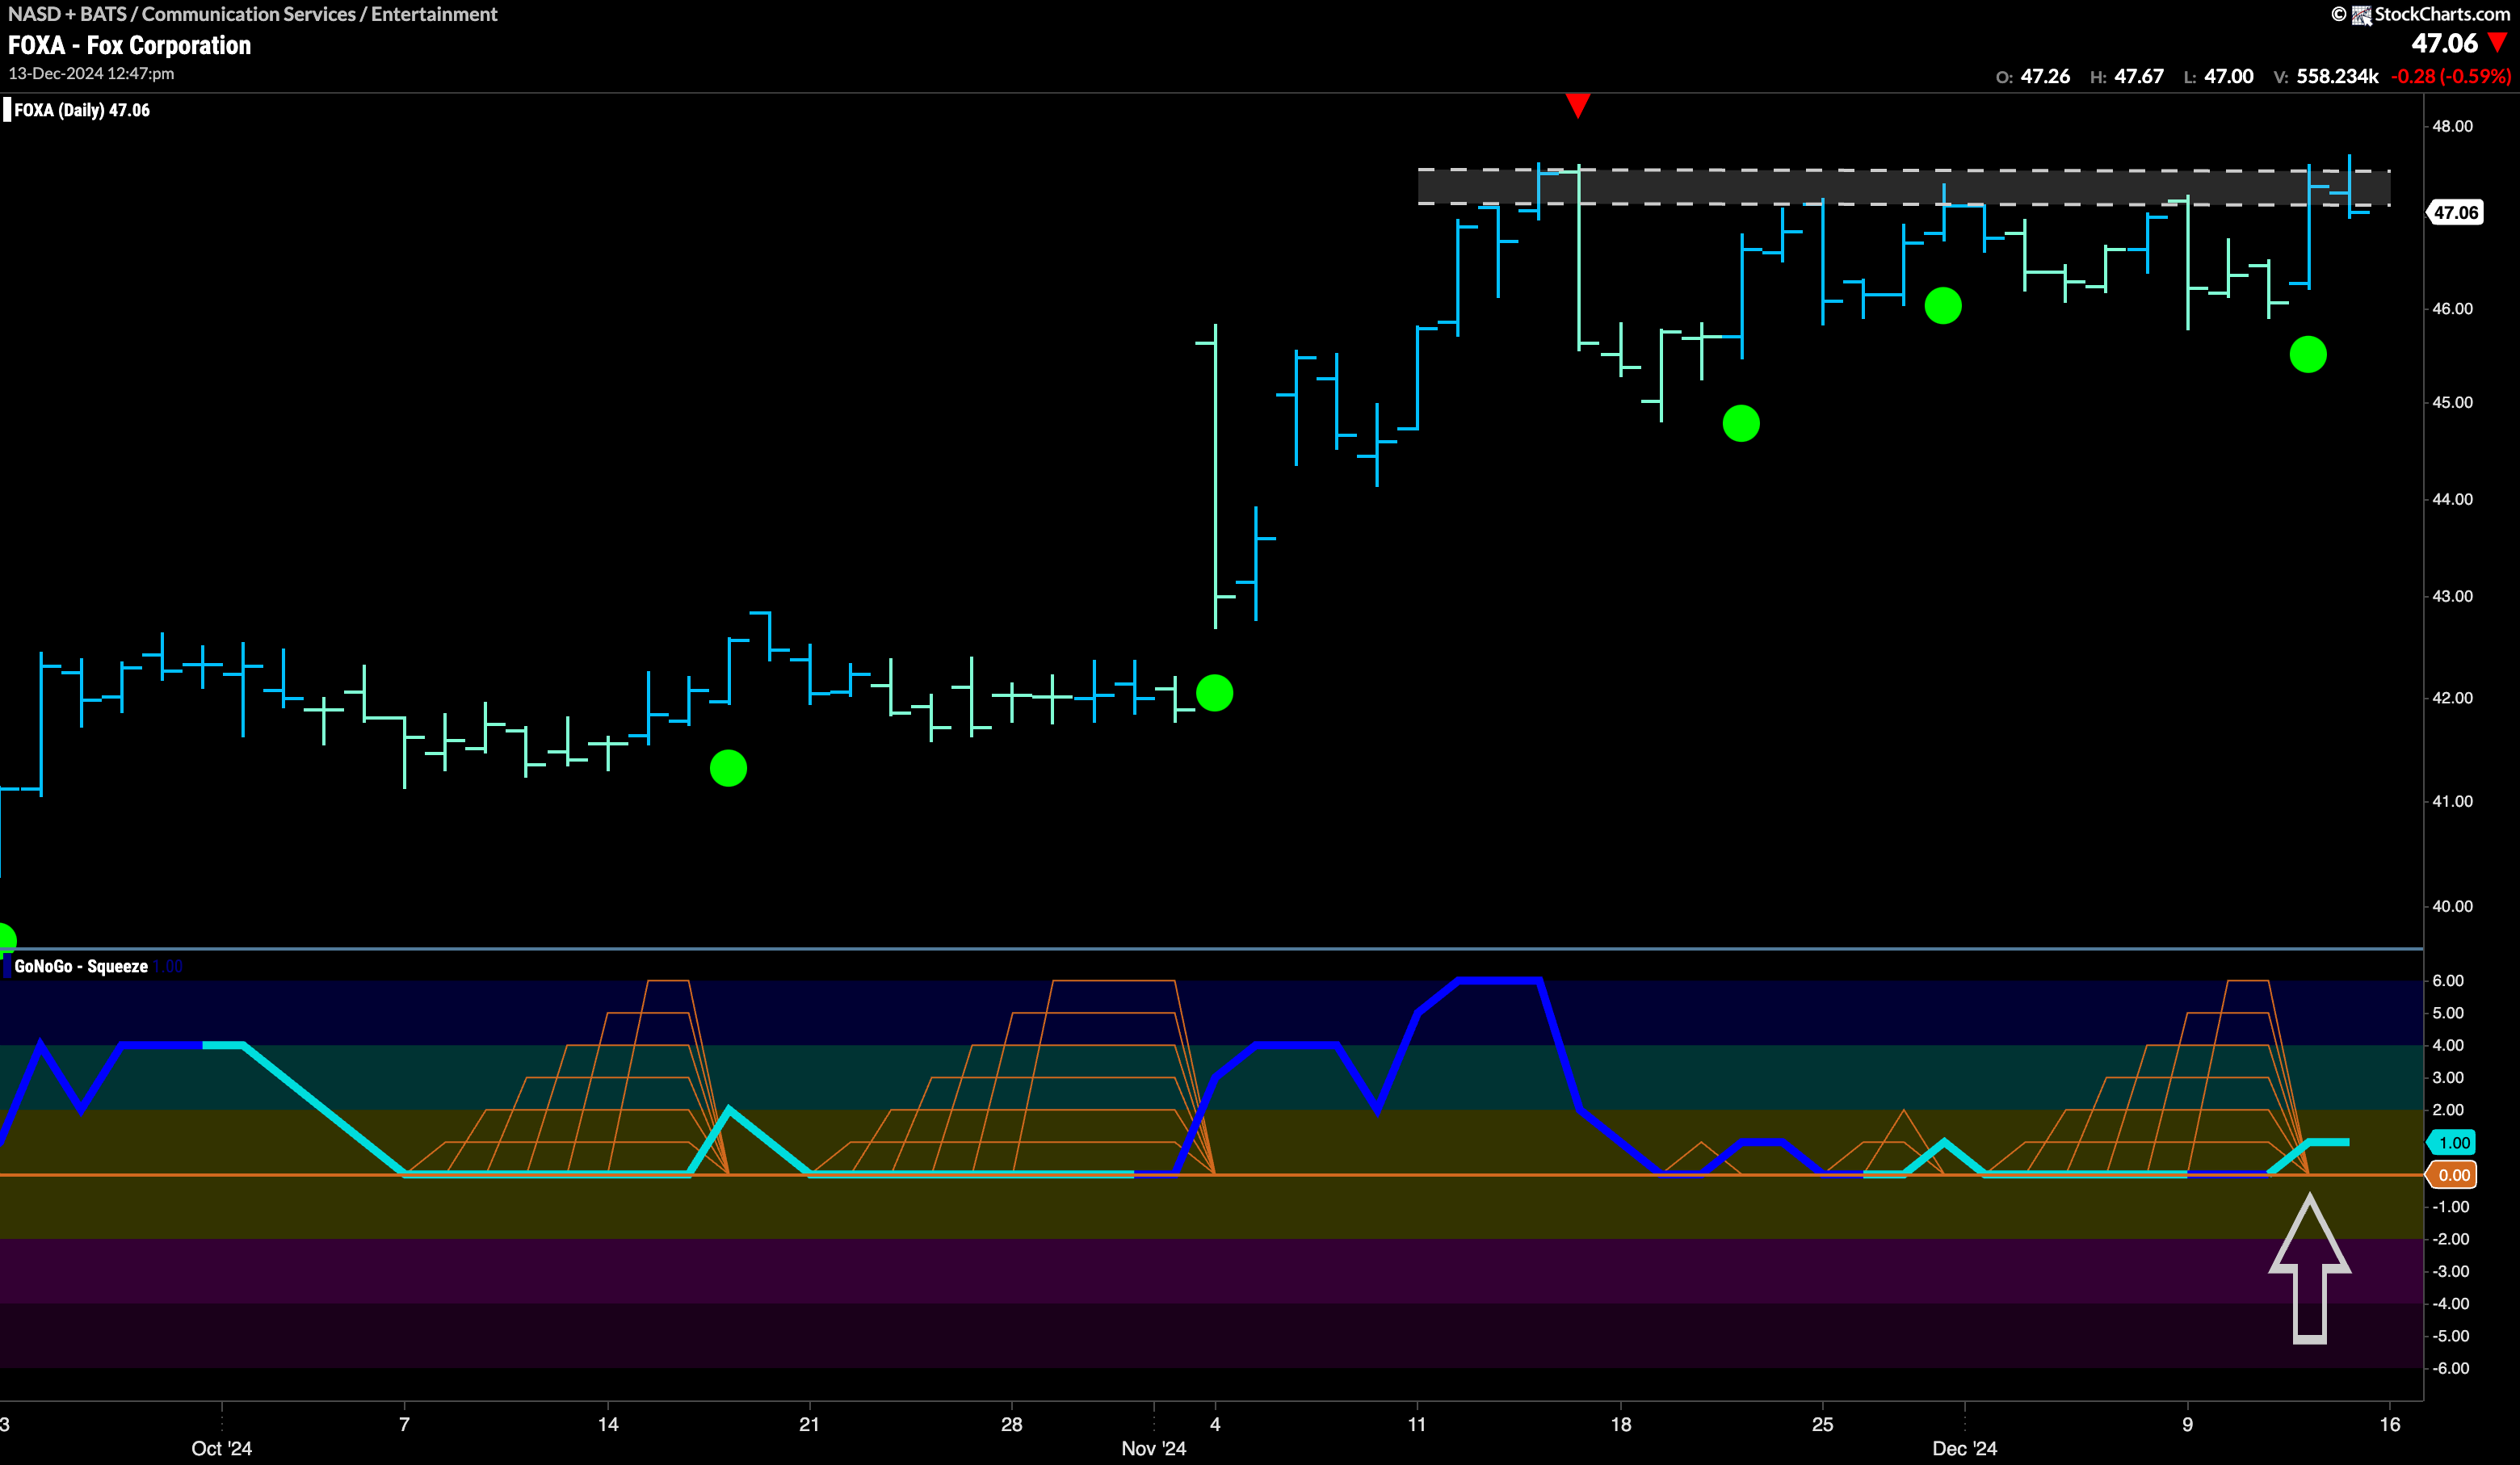Click the 13-Dec-2024 12:47:pm timestamp
Screen dimensions: 2520x1465
point(91,73)
